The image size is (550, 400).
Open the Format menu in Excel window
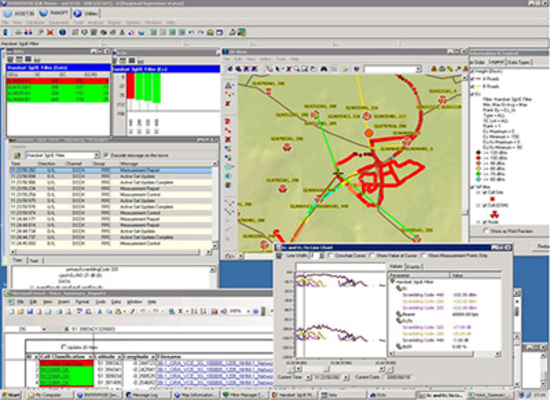coord(82,302)
